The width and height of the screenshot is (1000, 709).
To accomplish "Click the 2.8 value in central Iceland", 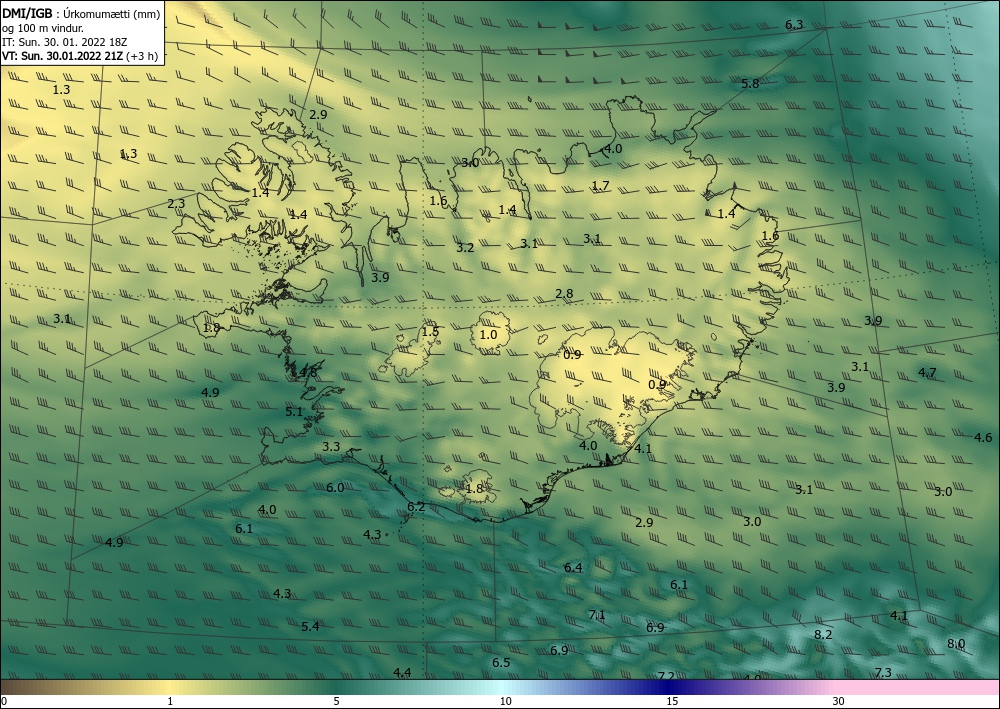I will [x=564, y=294].
